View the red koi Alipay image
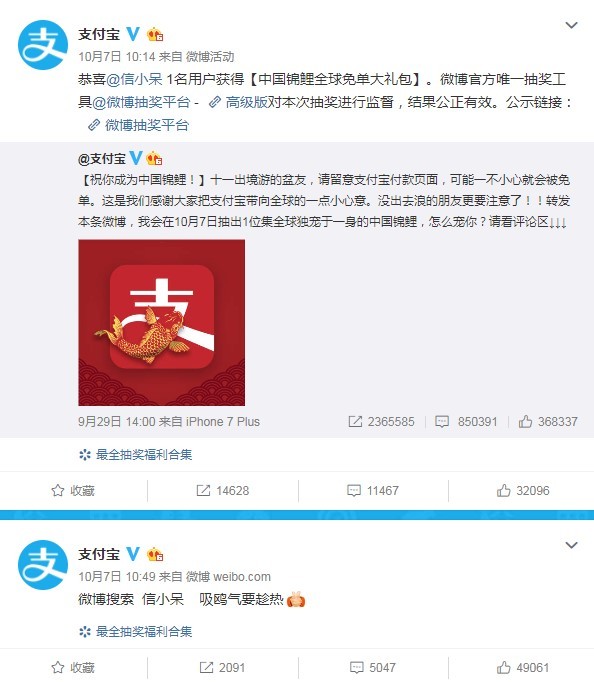The width and height of the screenshot is (594, 682). coord(161,322)
